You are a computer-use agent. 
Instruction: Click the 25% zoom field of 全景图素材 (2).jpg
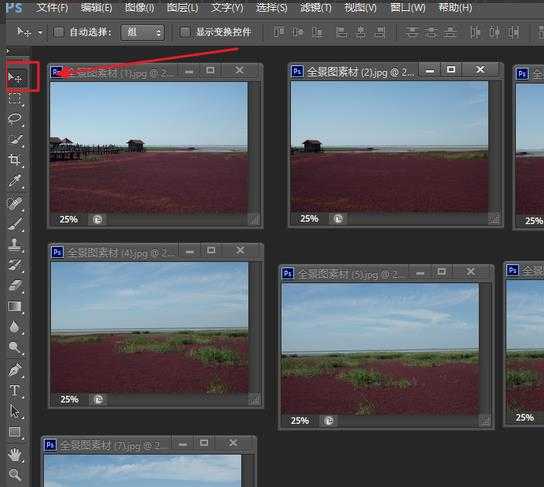tap(309, 219)
